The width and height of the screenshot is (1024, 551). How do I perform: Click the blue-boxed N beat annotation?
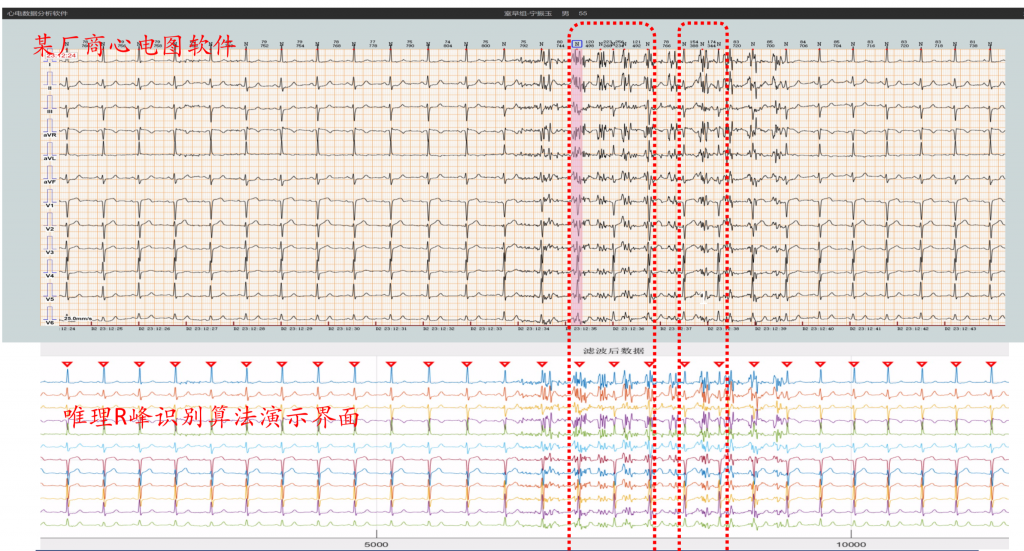[x=577, y=44]
